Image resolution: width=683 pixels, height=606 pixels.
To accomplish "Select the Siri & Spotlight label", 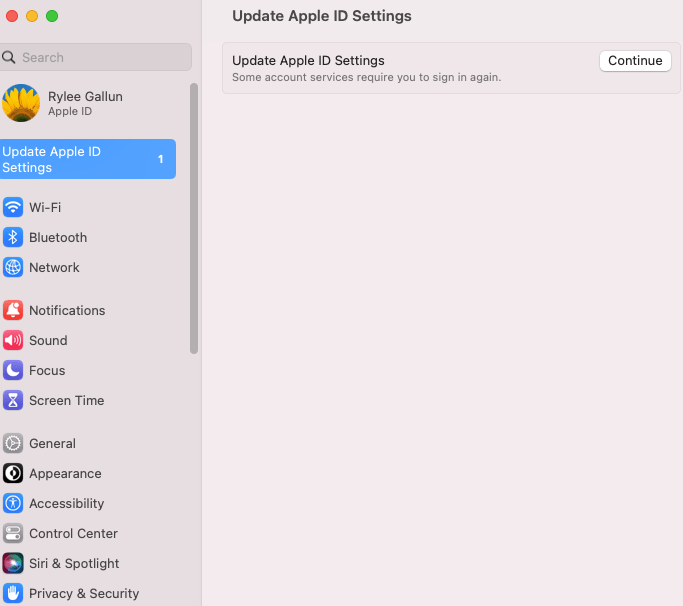I will (x=74, y=564).
